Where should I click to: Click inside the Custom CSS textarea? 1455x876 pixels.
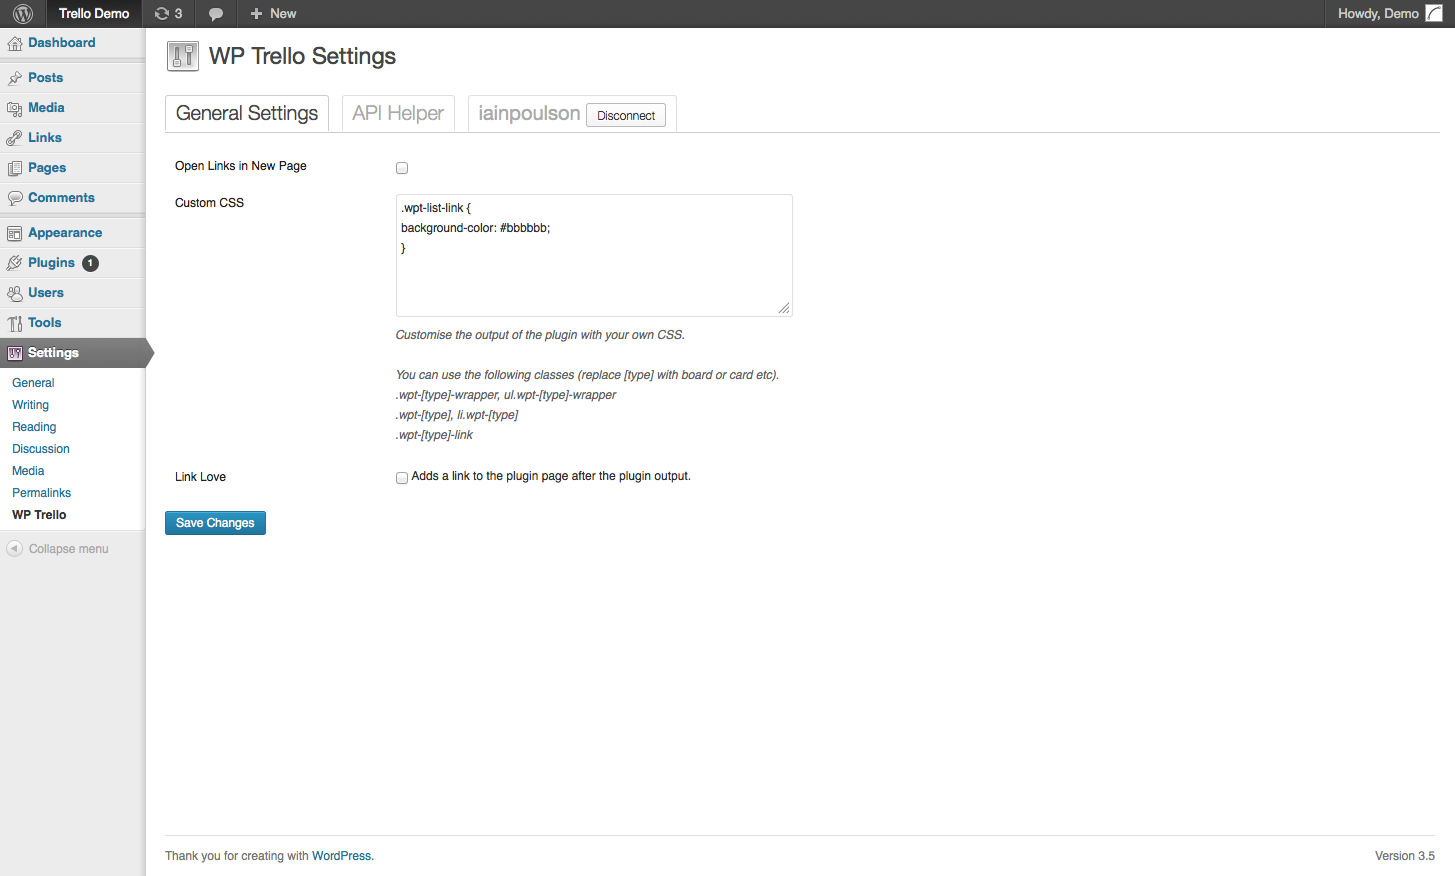coord(594,255)
